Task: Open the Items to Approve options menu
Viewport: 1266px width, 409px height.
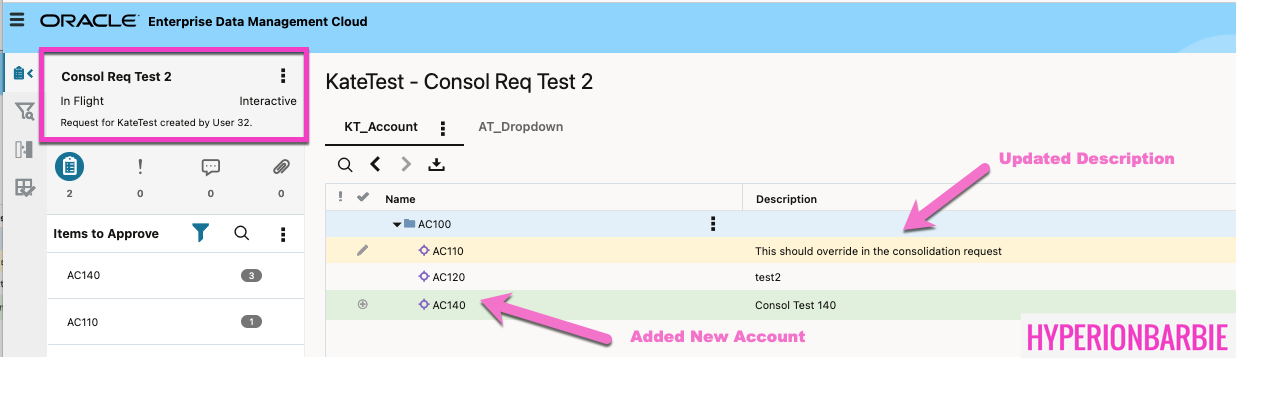Action: (x=283, y=234)
